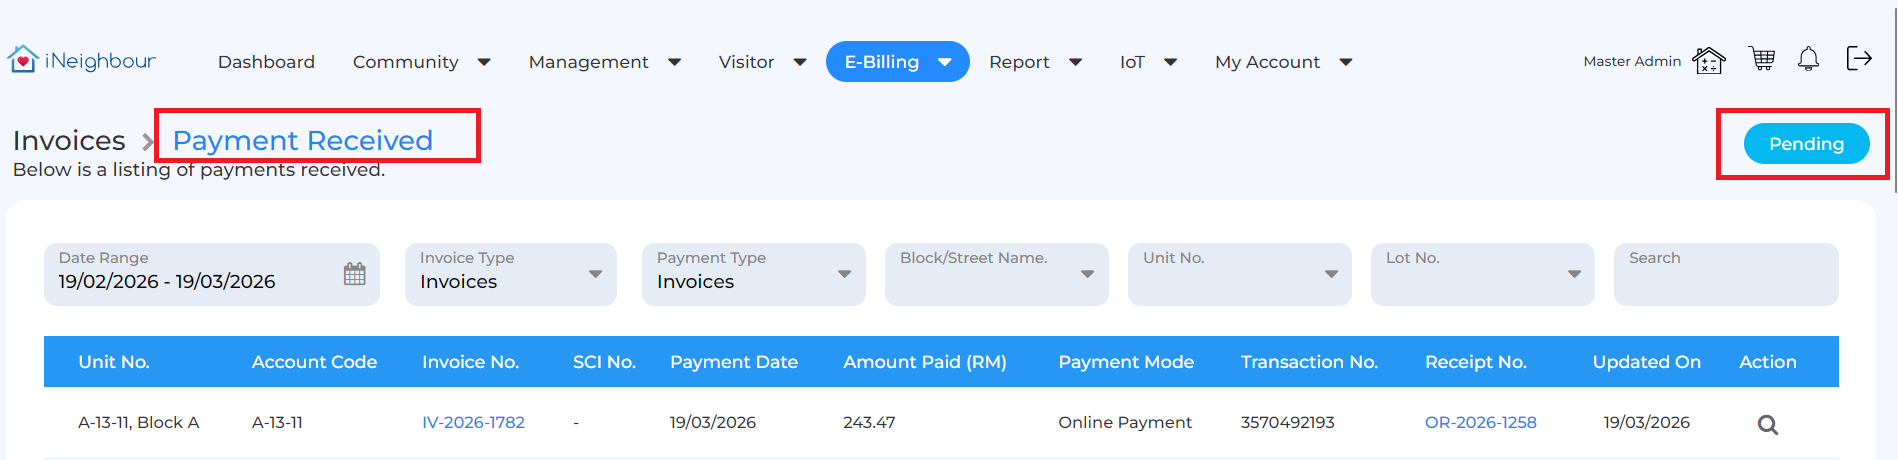This screenshot has width=1898, height=460.
Task: Open the shopping cart icon
Action: click(1761, 60)
